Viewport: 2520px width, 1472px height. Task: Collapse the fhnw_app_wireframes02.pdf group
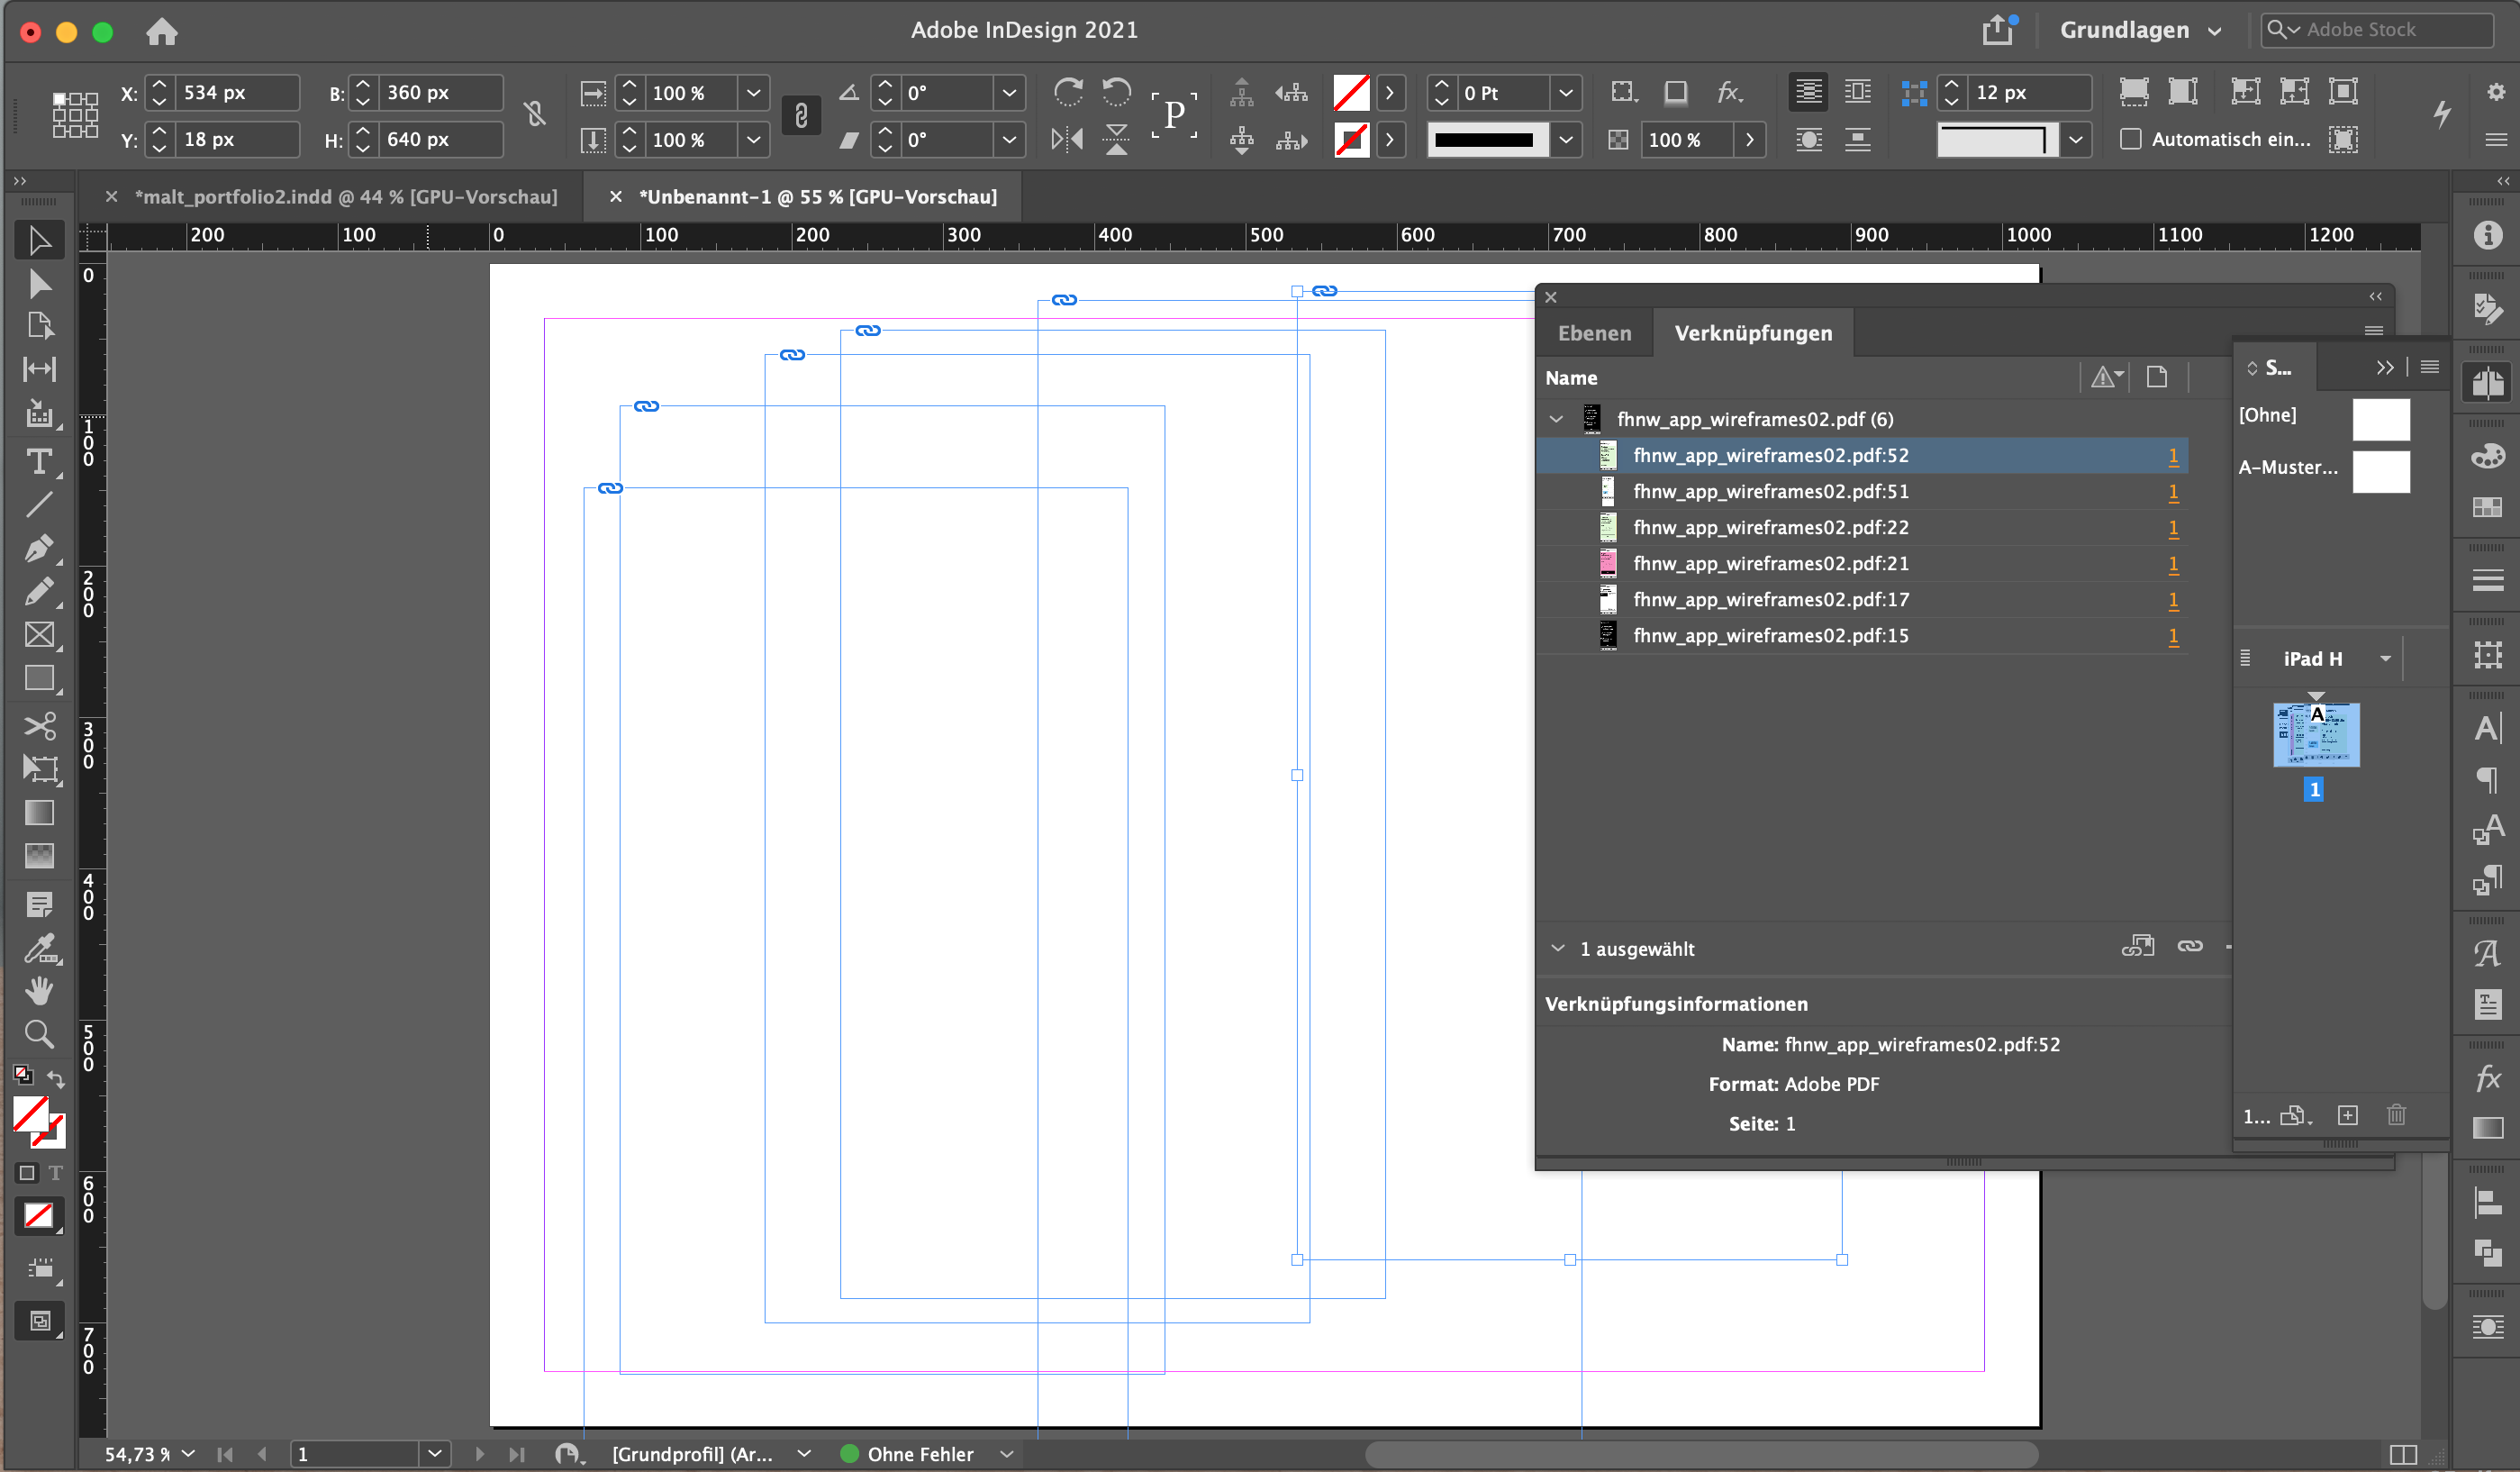point(1557,418)
